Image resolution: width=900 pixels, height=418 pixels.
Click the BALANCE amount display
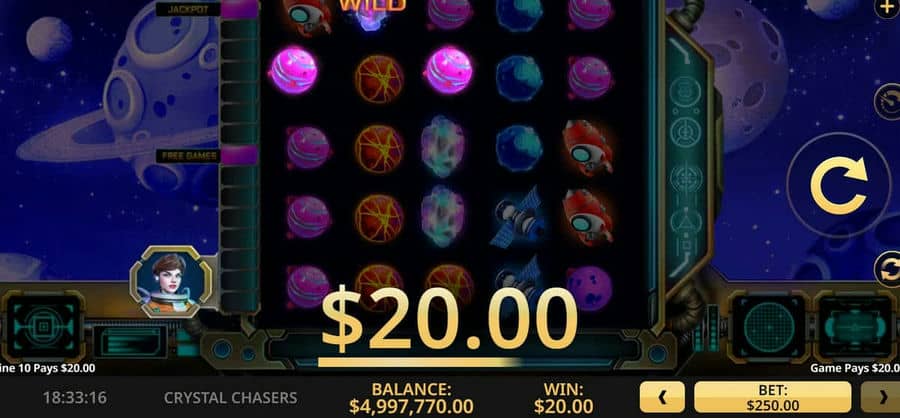pos(411,398)
